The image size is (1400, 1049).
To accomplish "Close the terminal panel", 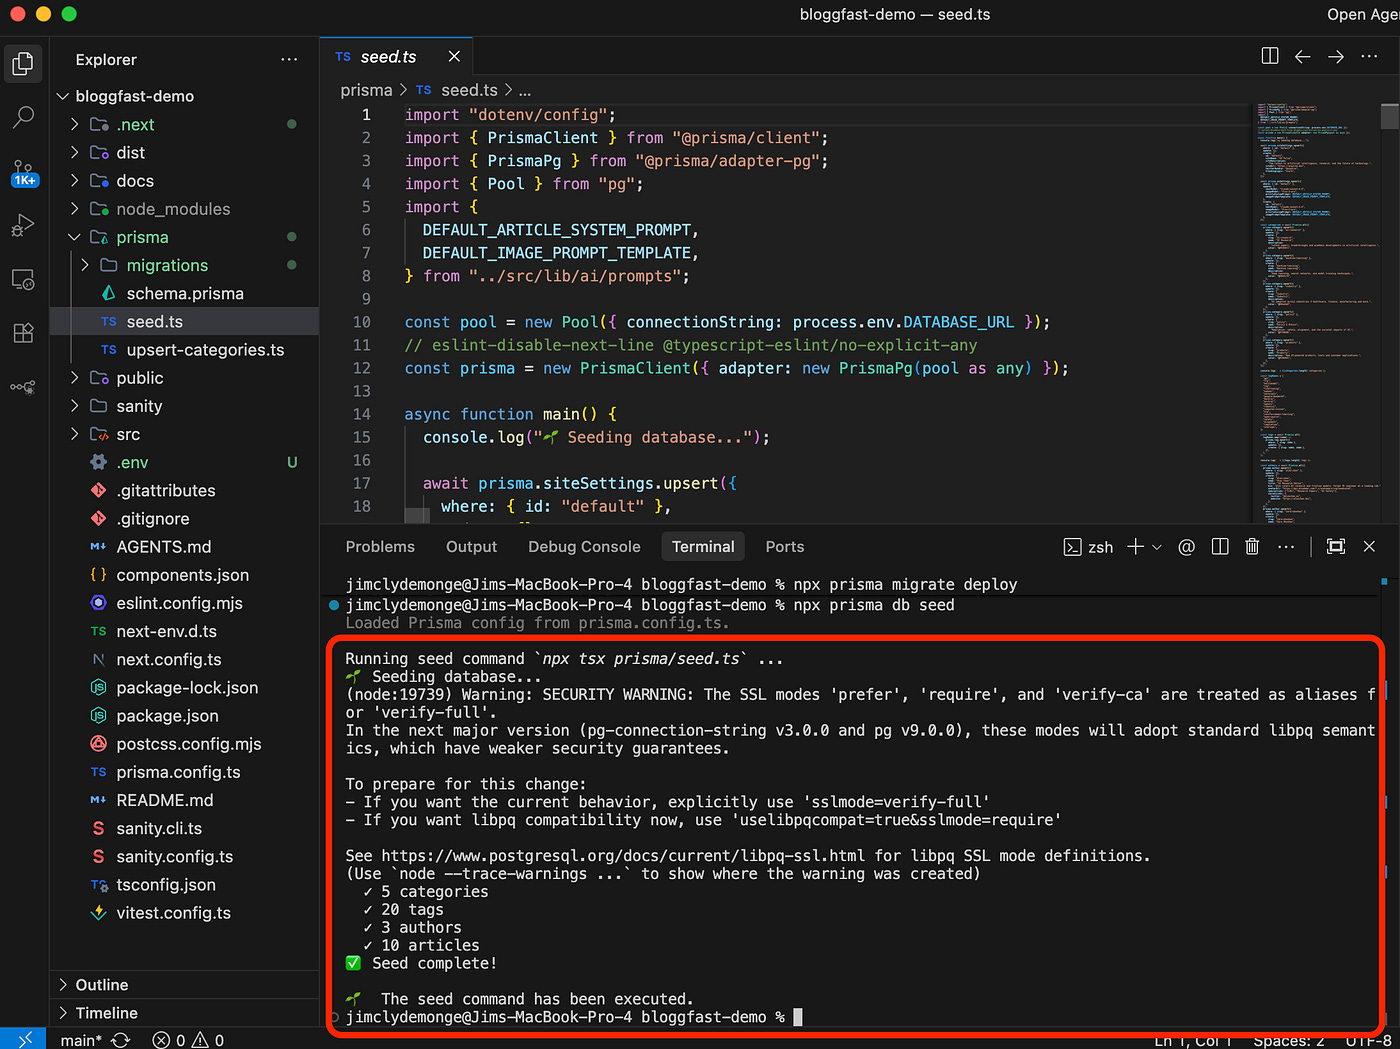I will pyautogui.click(x=1369, y=546).
